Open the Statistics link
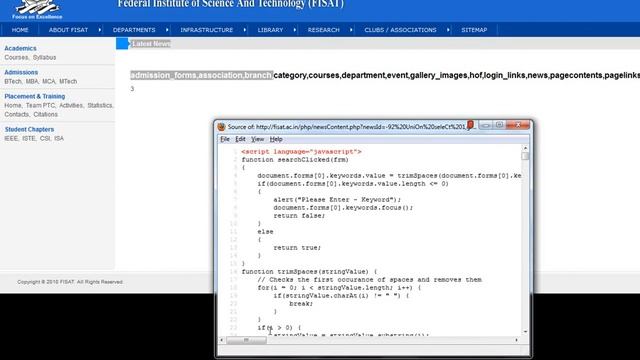Screen dimensions: 640x360 click(x=100, y=106)
